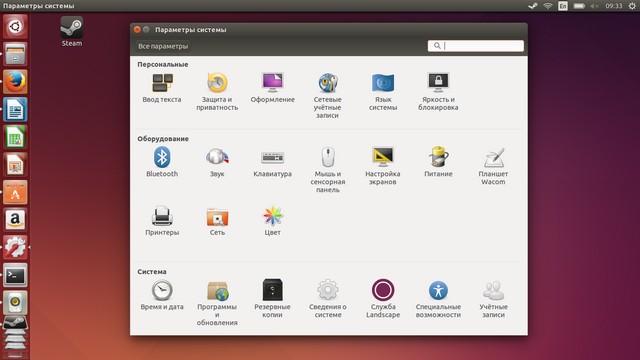
Task: Launch LibreOffice Impress from launcher
Action: pyautogui.click(x=15, y=164)
